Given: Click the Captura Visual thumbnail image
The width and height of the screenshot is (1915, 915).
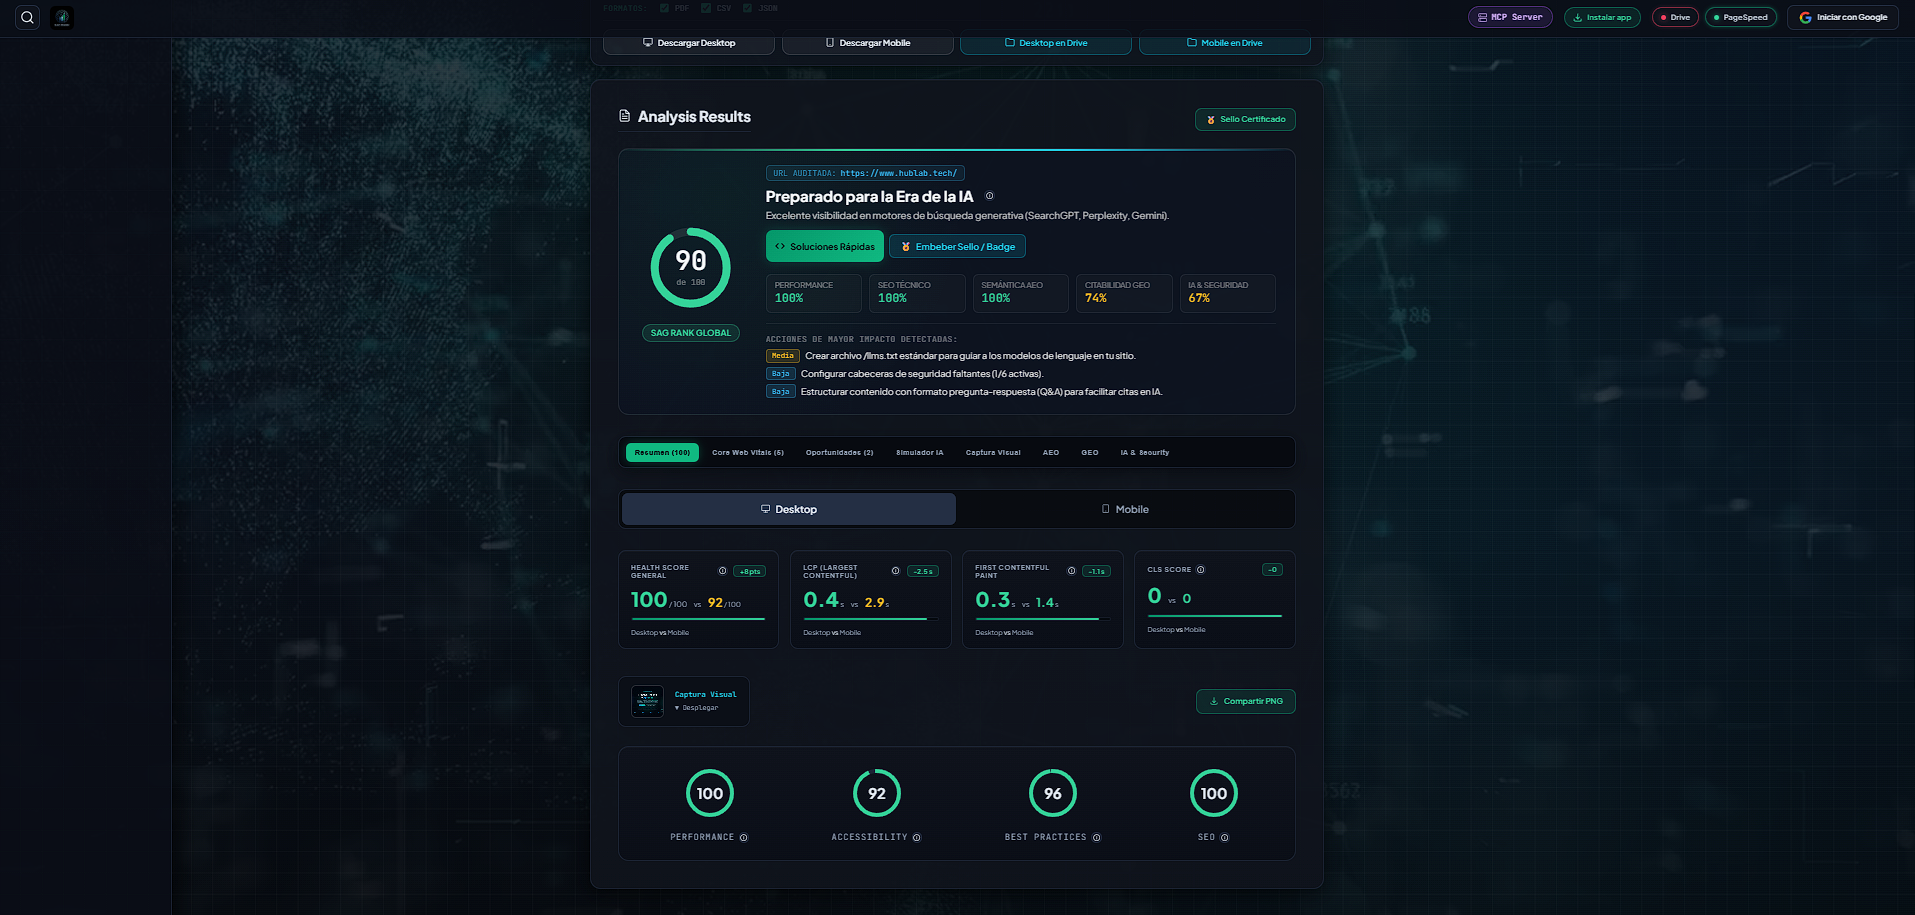Looking at the screenshot, I should (x=647, y=701).
